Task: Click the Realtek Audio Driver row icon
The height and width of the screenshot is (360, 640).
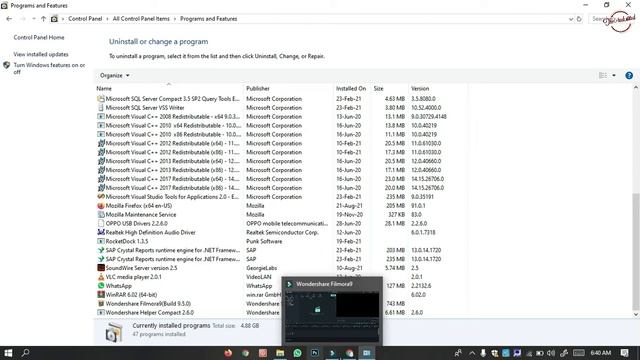Action: click(101, 232)
